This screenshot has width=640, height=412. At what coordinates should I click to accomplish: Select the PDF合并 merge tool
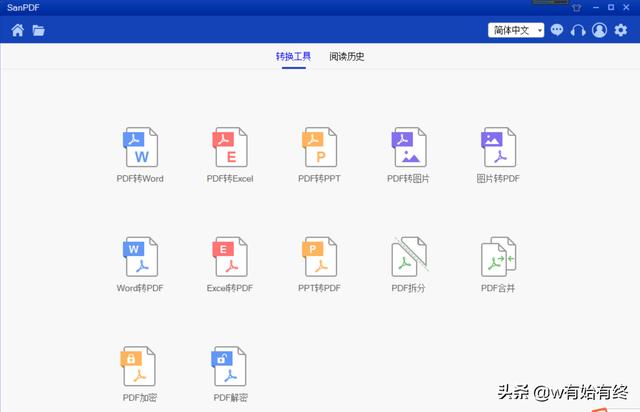[x=498, y=258]
